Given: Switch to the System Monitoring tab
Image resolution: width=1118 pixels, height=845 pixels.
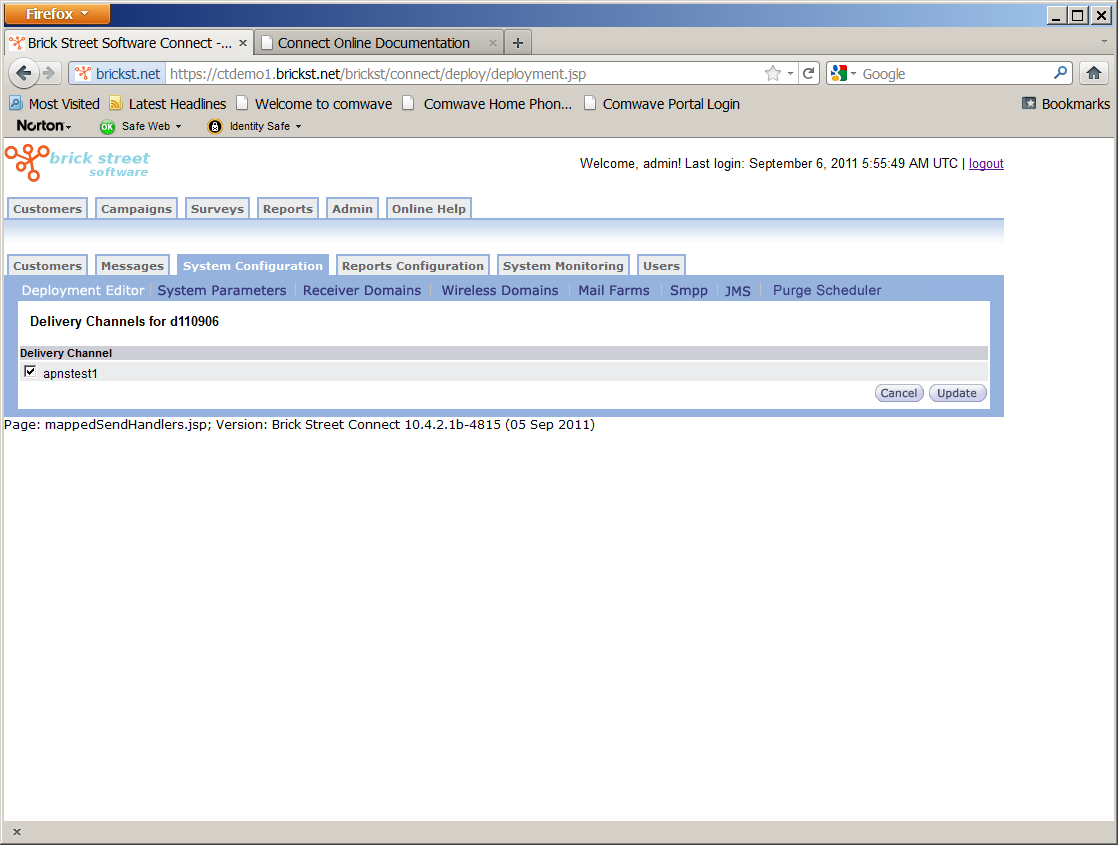Looking at the screenshot, I should pyautogui.click(x=563, y=266).
